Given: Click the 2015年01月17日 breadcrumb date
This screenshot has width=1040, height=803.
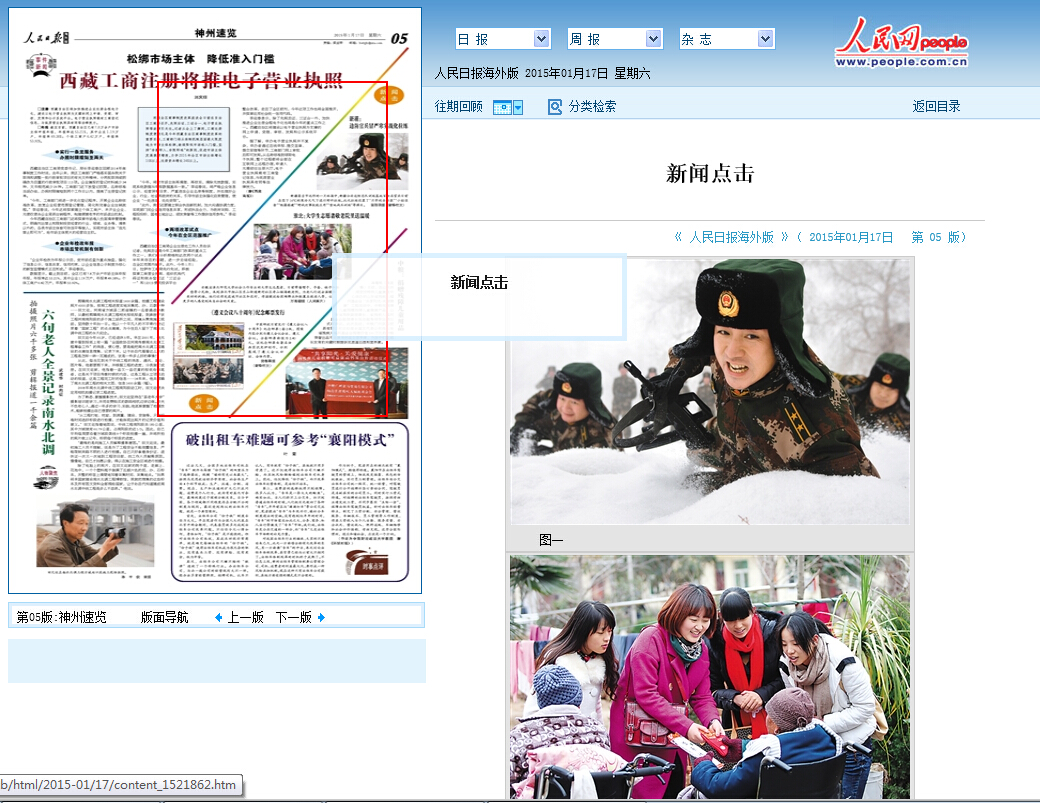Looking at the screenshot, I should coord(851,237).
